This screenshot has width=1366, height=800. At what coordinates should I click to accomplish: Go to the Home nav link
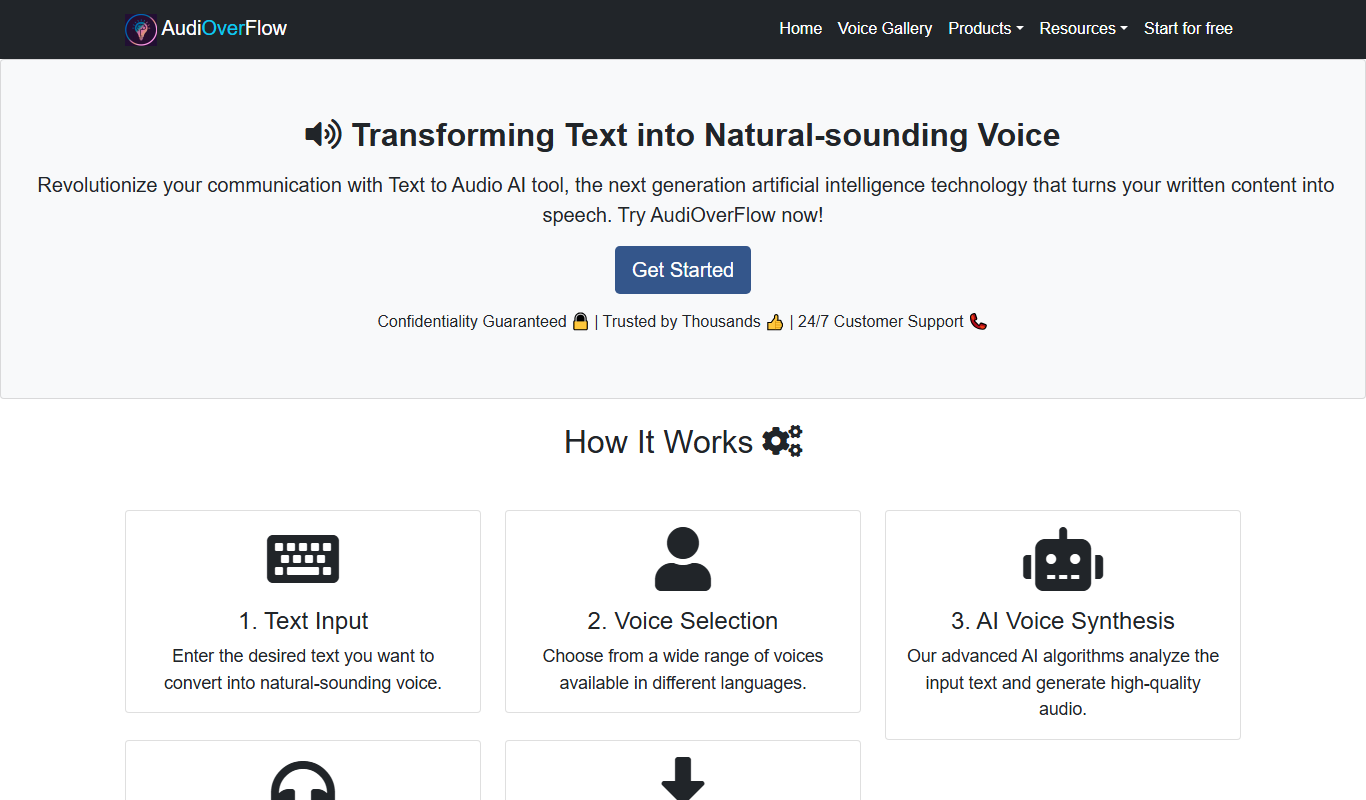(801, 29)
